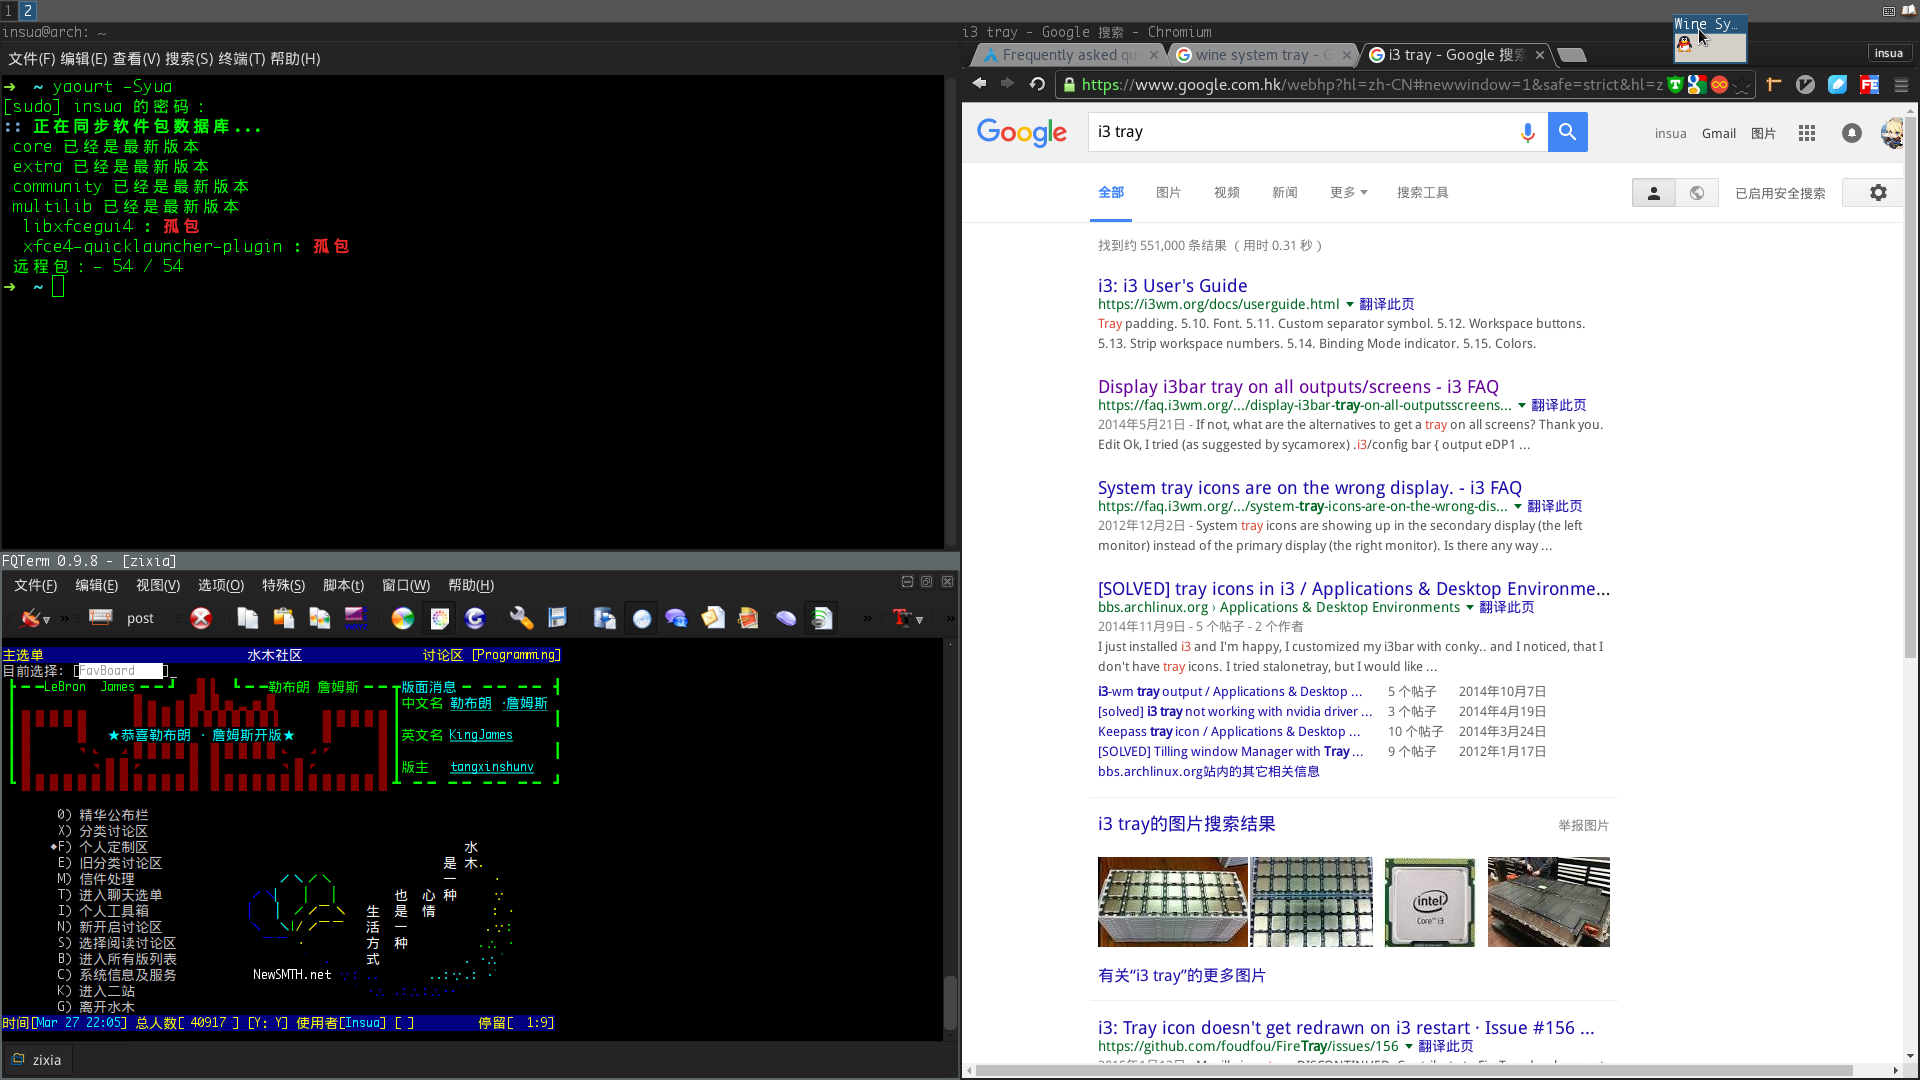Viewport: 1920px width, 1080px height.
Task: Click the Google notifications bell icon
Action: pos(1851,133)
